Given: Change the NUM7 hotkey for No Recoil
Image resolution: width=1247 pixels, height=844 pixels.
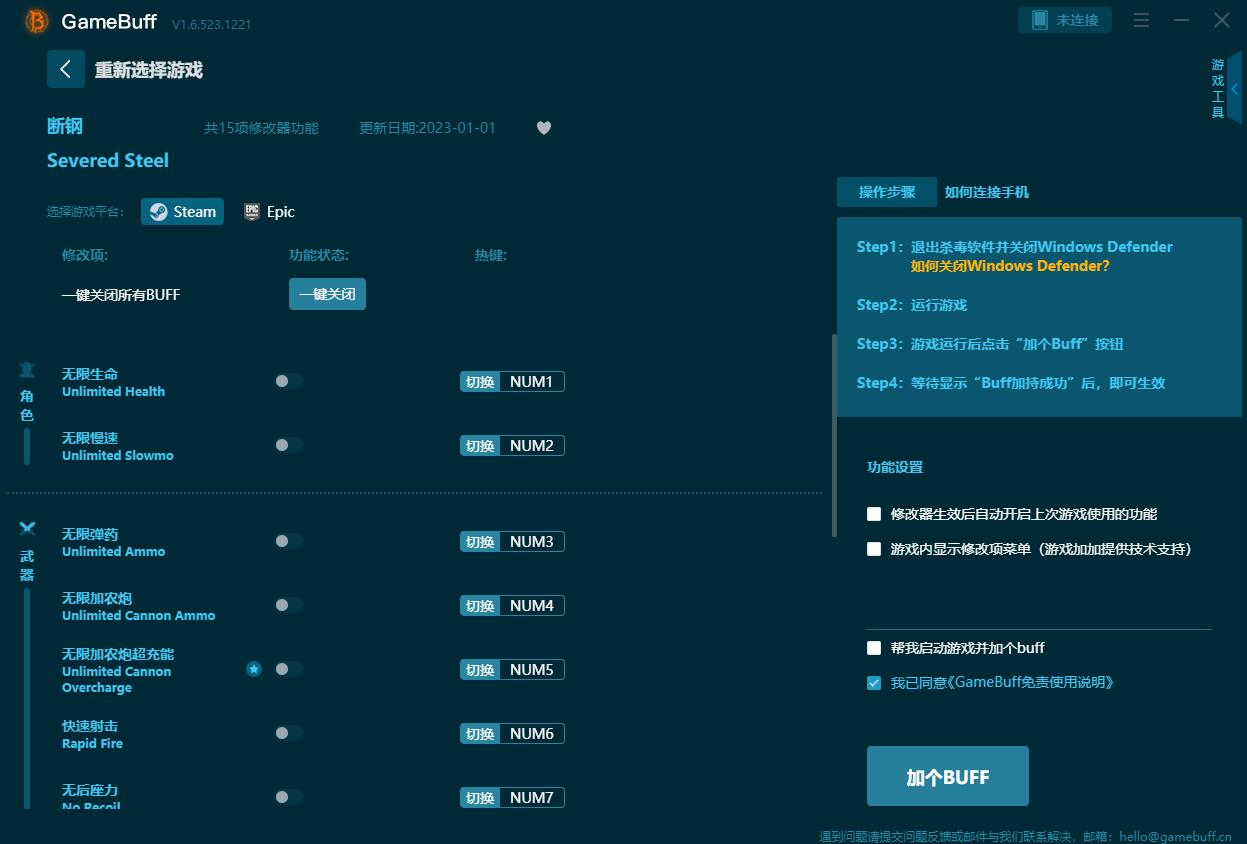Looking at the screenshot, I should point(531,797).
